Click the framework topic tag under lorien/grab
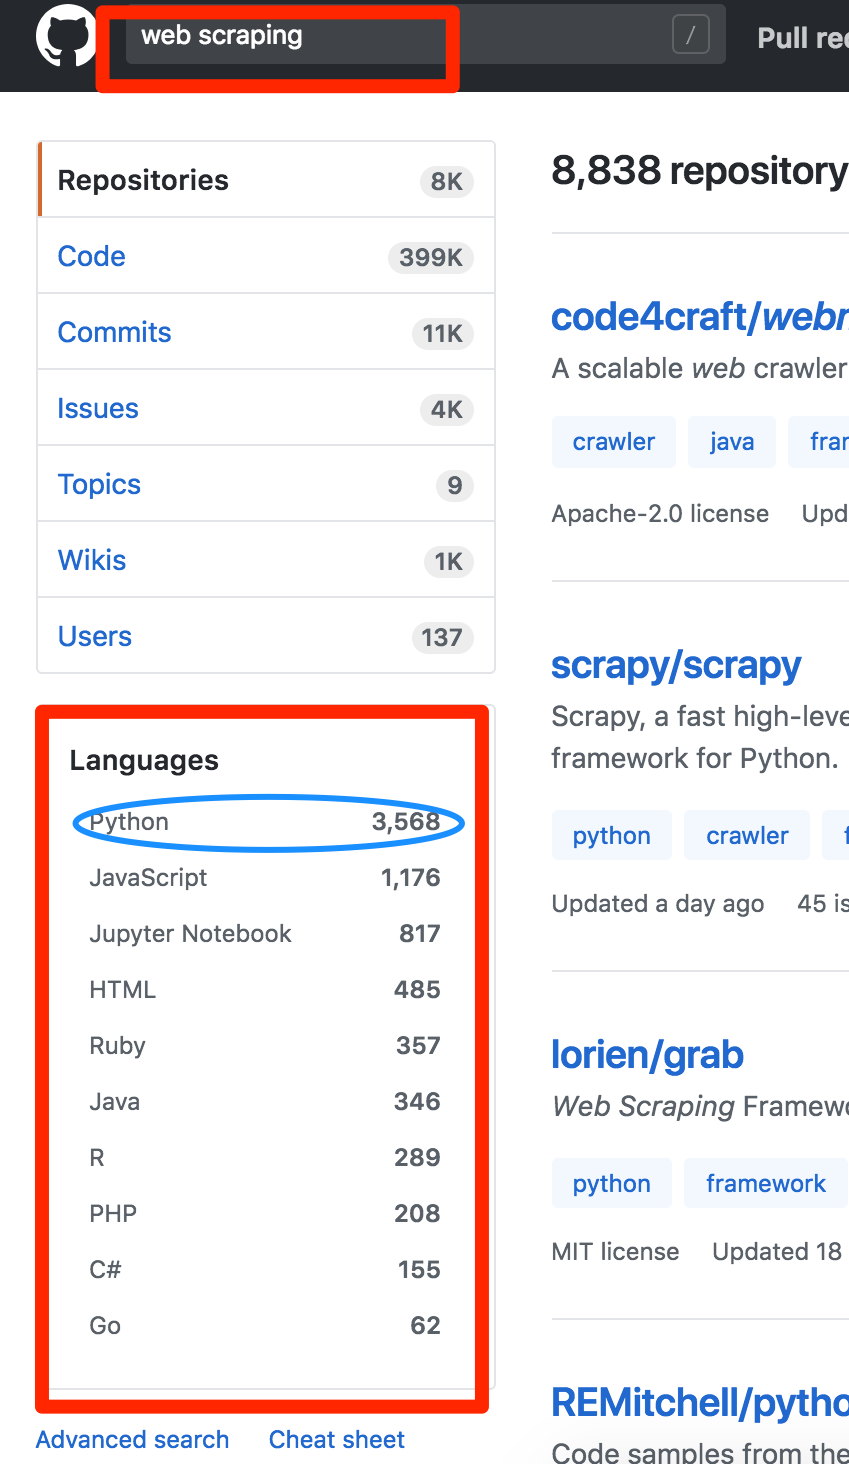This screenshot has height=1464, width=849. point(765,1184)
